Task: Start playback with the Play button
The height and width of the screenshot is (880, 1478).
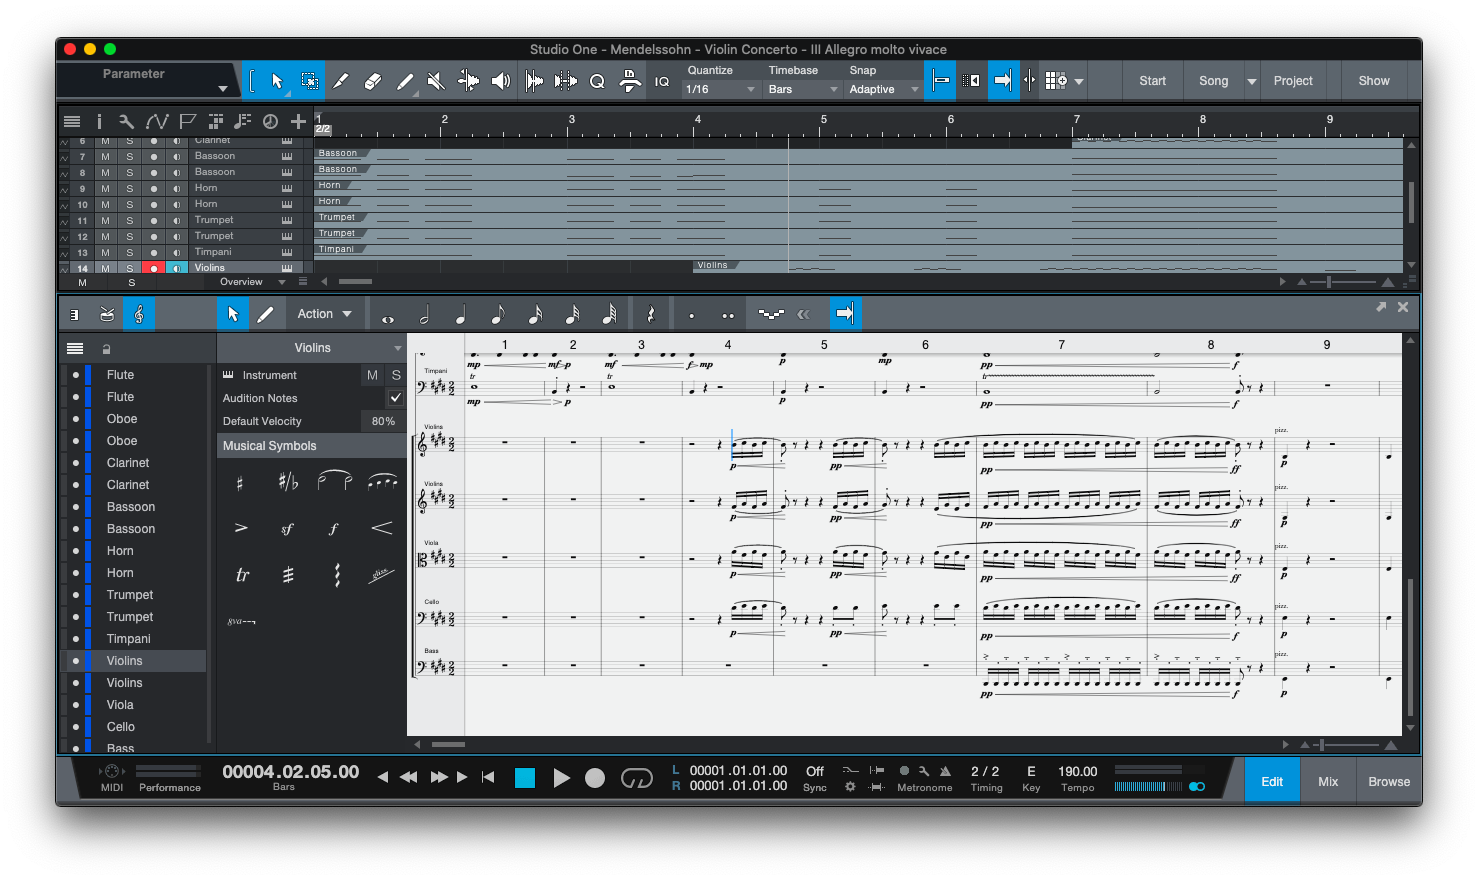Action: pyautogui.click(x=562, y=778)
